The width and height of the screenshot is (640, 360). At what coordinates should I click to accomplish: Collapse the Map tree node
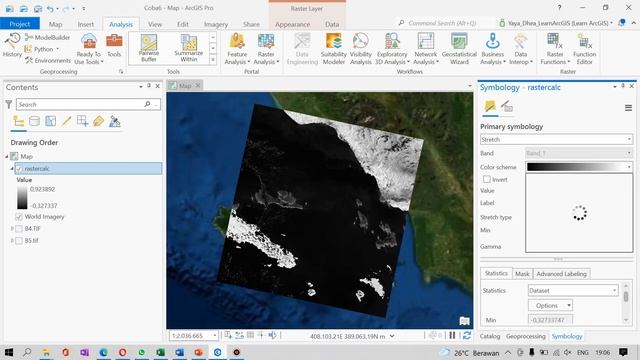(7, 156)
